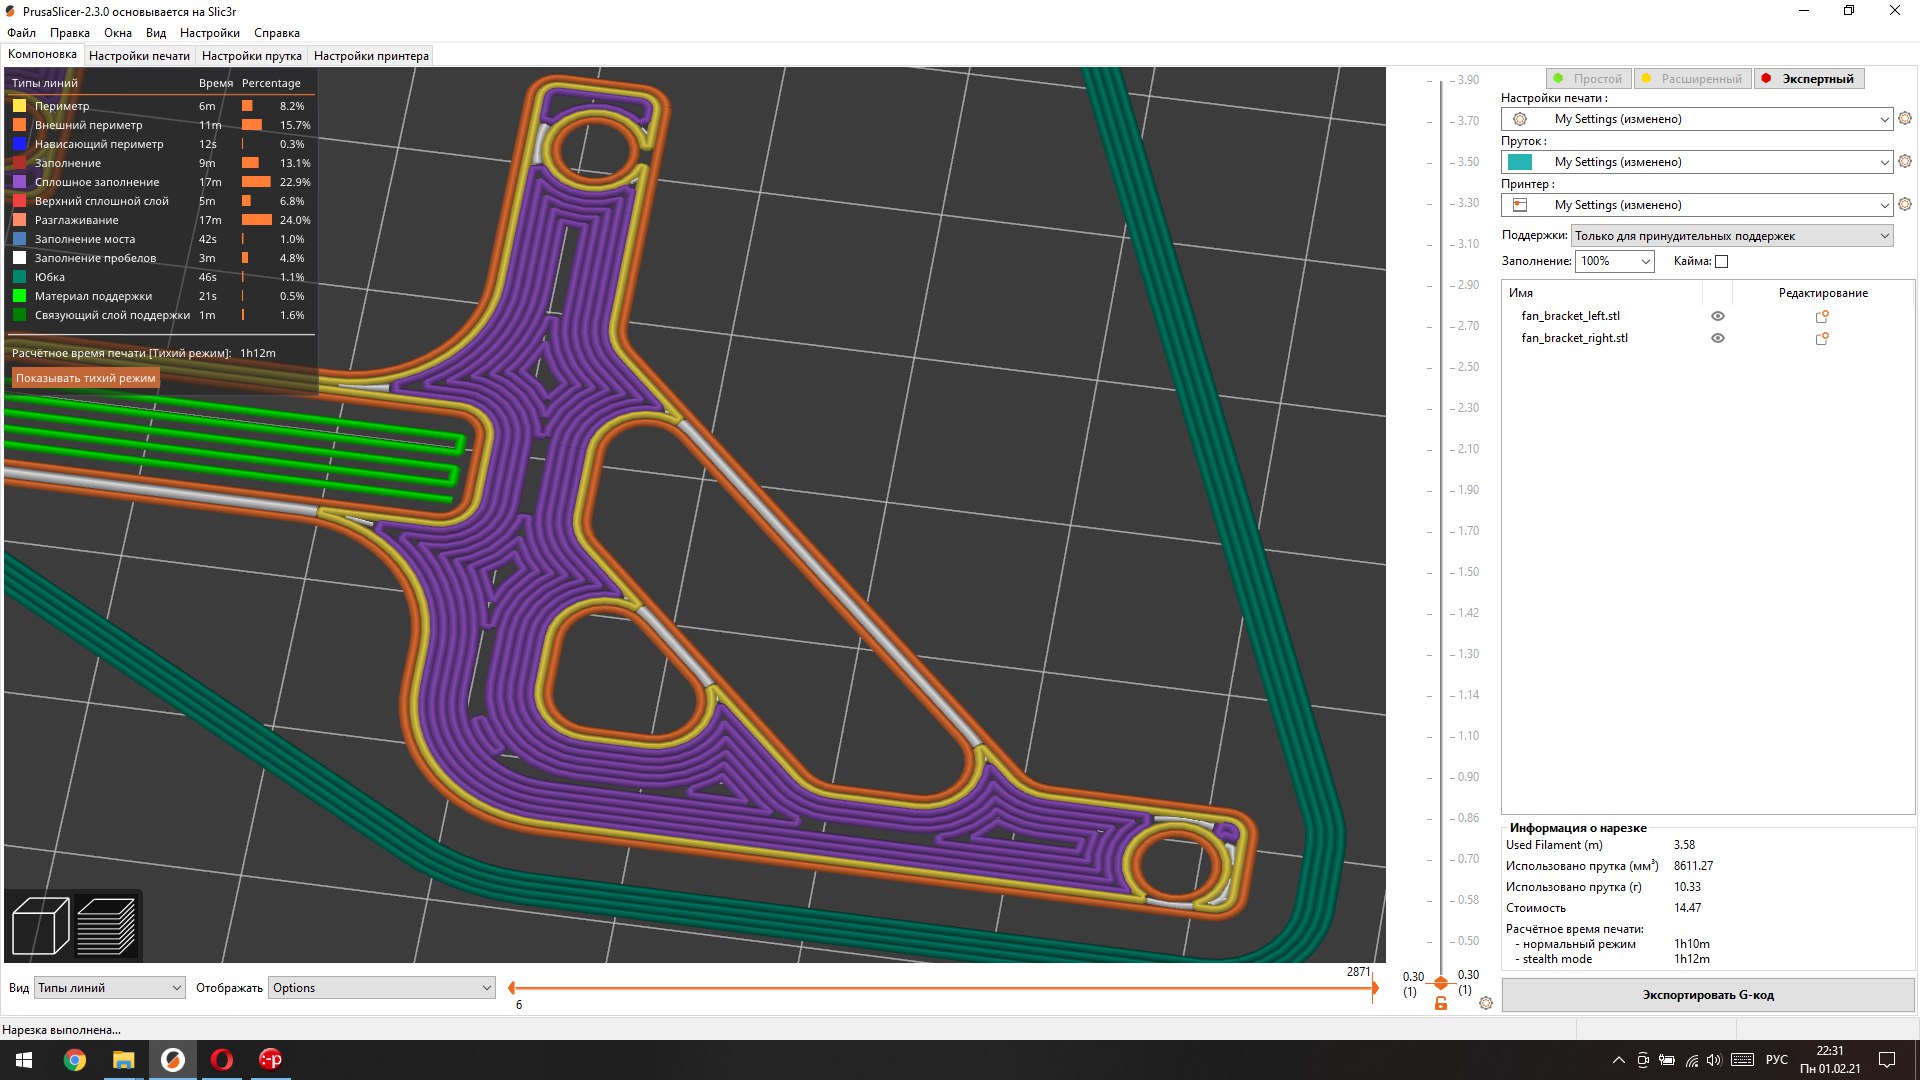Open the Настройки menu
Screen dimensions: 1920x1080
click(x=210, y=33)
